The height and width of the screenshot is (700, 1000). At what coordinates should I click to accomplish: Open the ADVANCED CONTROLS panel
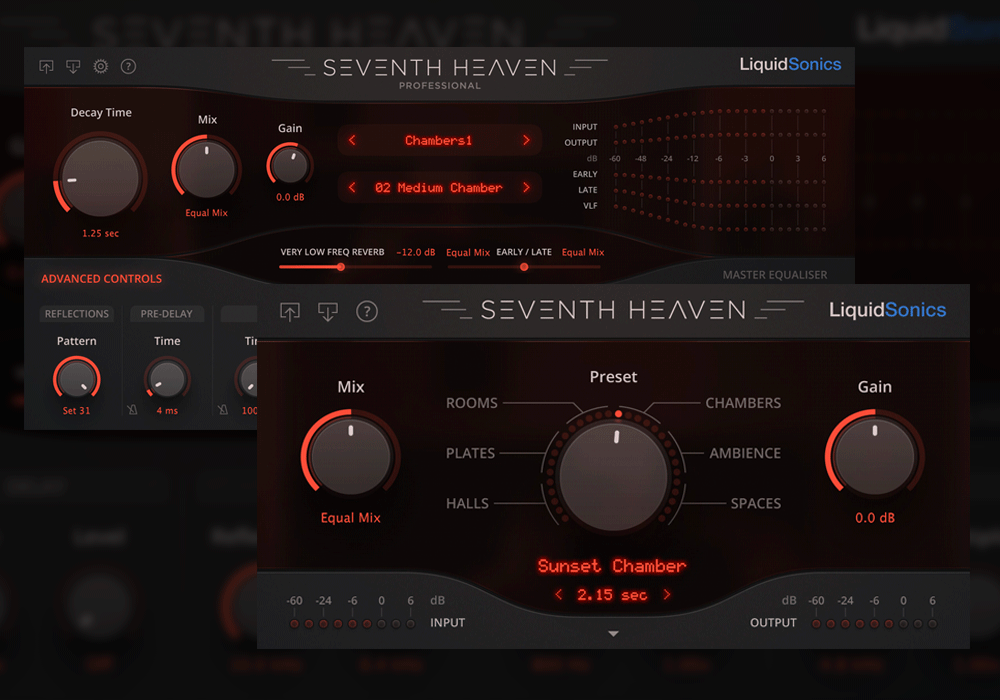(x=101, y=279)
